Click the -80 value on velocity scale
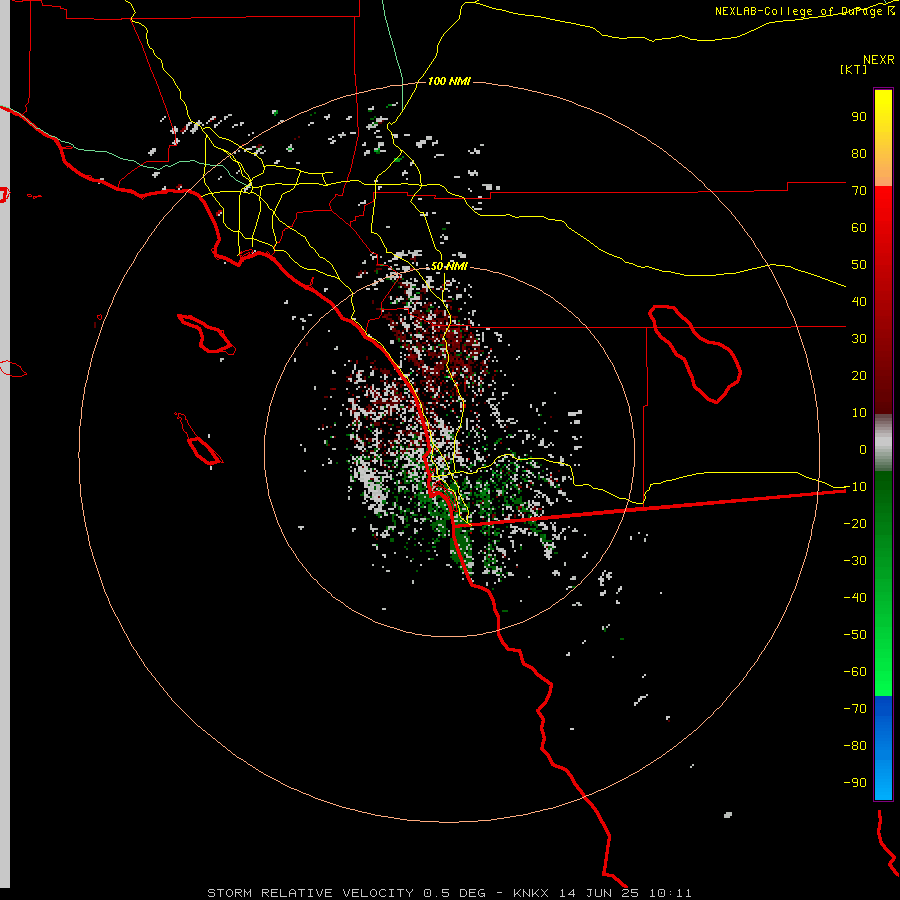Viewport: 900px width, 900px height. tap(855, 746)
